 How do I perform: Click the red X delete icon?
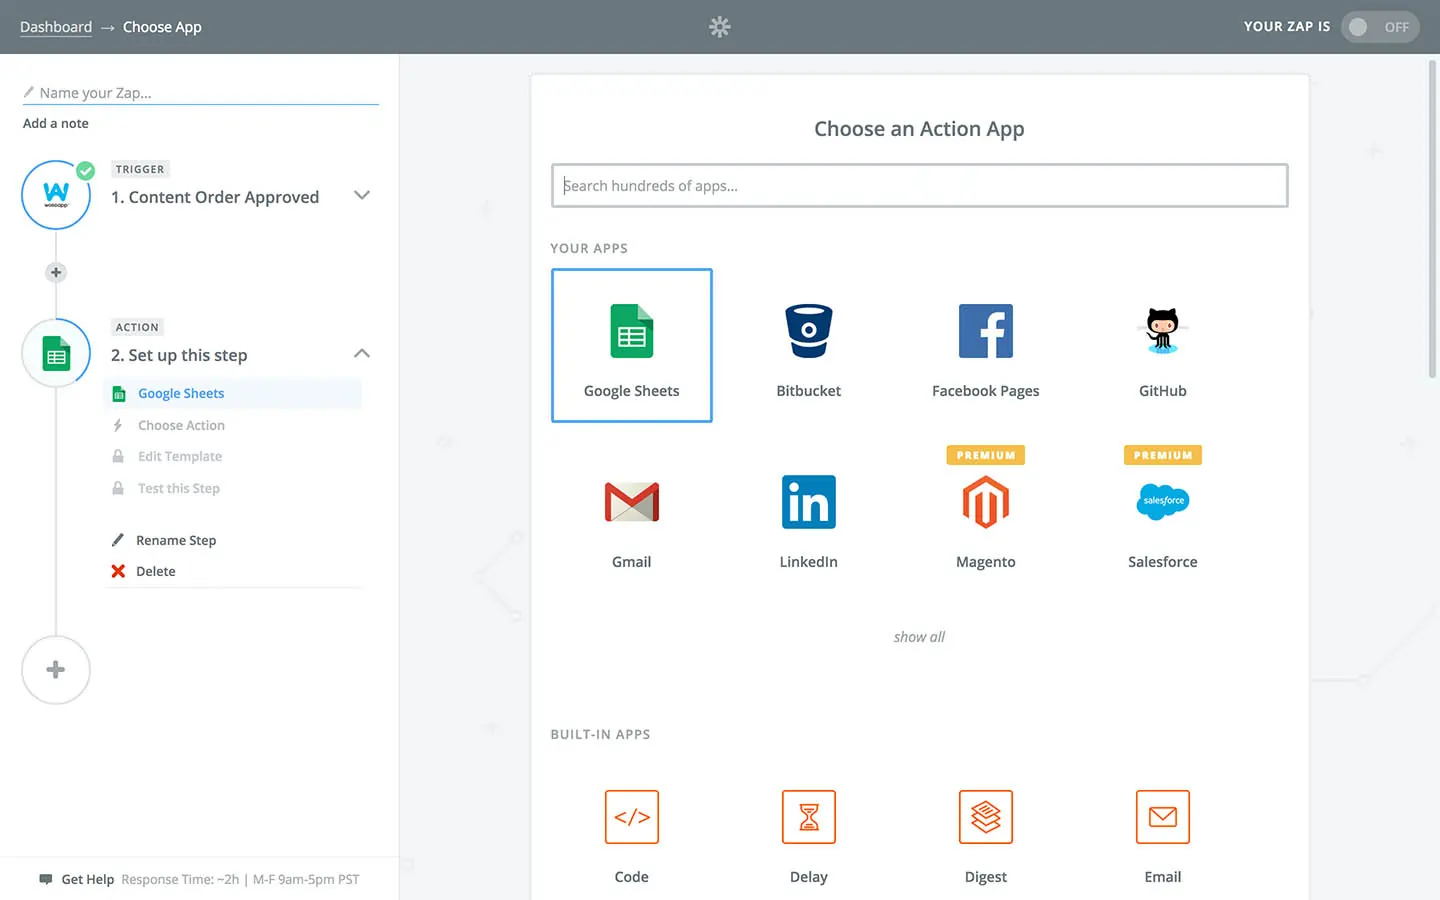(118, 571)
